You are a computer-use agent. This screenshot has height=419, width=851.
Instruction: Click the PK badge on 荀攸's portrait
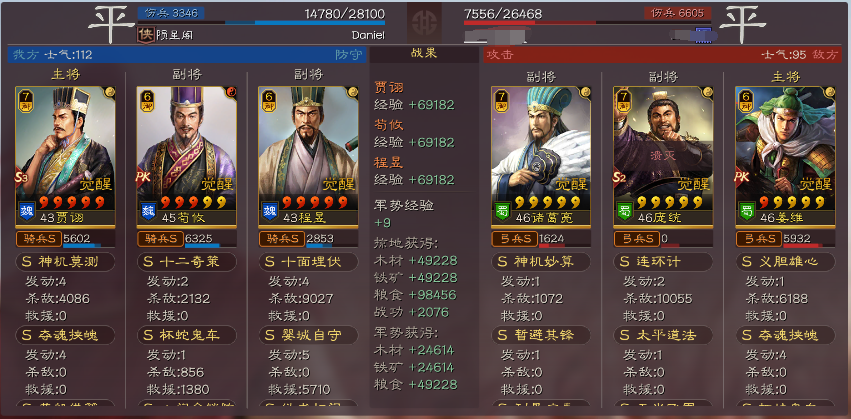pyautogui.click(x=143, y=177)
